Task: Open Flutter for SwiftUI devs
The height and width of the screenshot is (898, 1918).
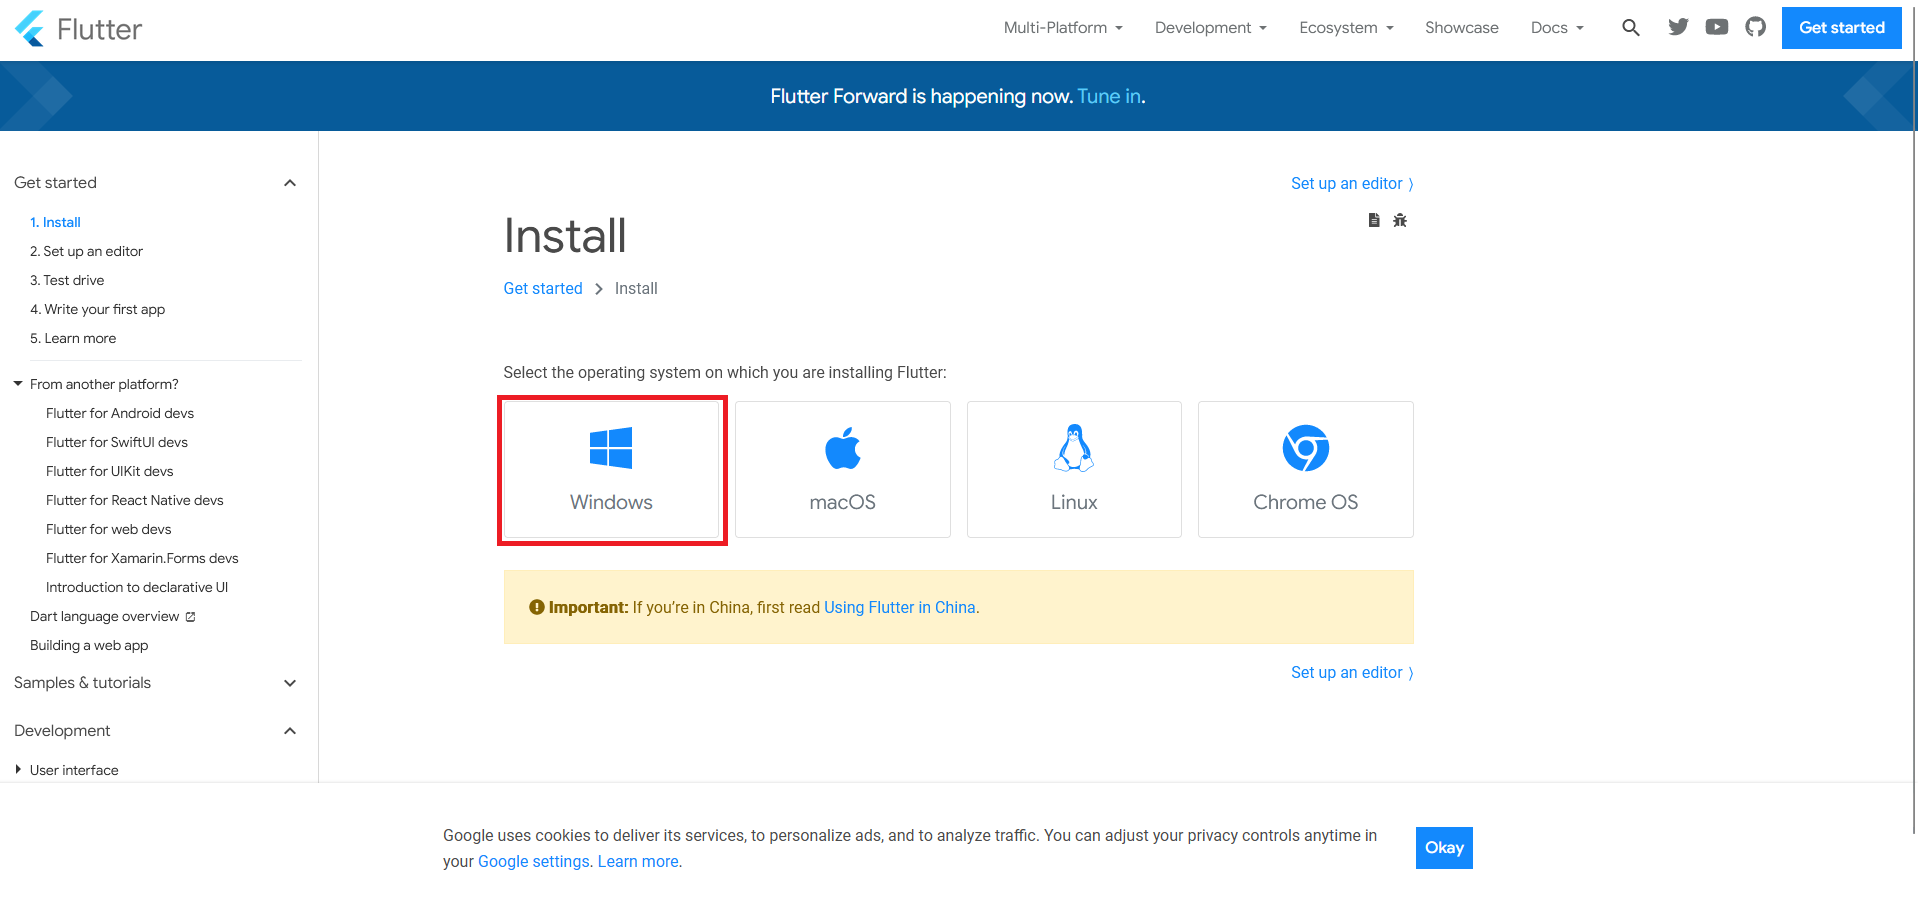Action: point(117,442)
